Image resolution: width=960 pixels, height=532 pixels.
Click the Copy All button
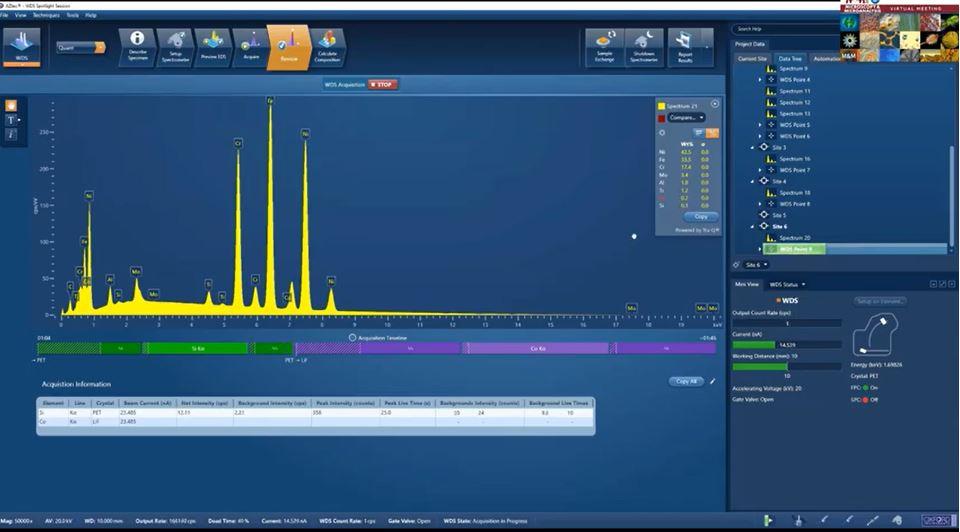click(686, 381)
